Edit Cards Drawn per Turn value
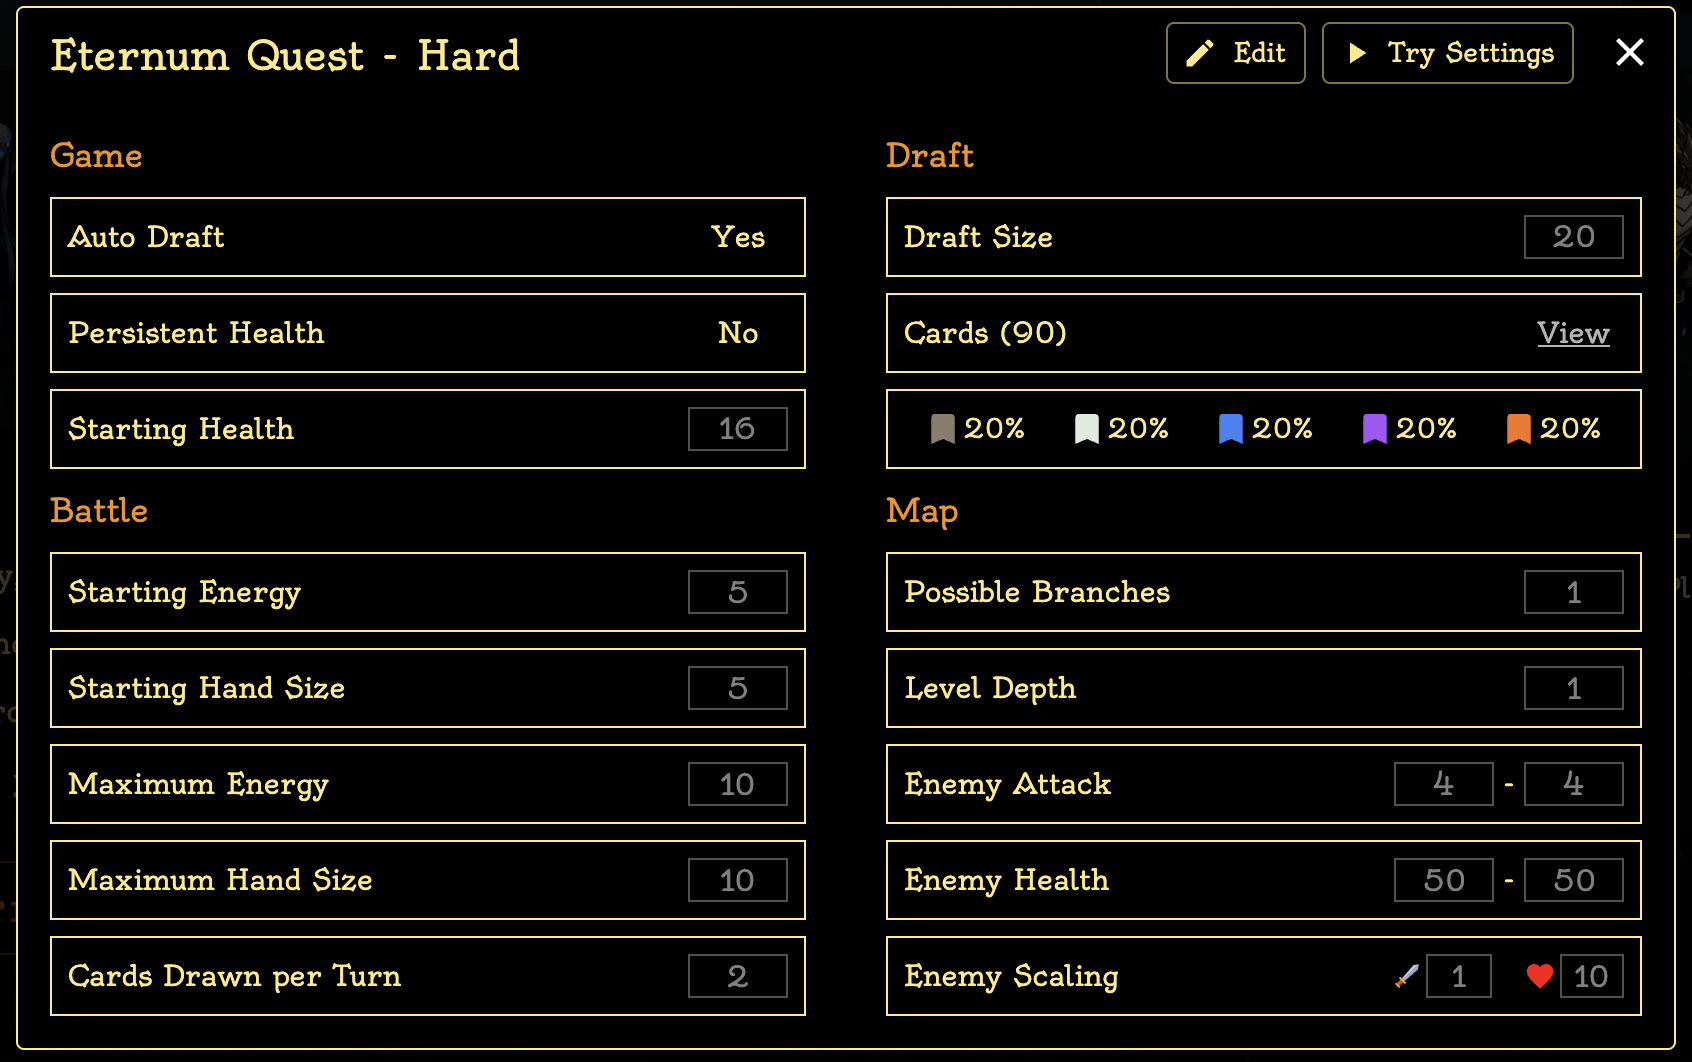1692x1062 pixels. click(x=737, y=975)
